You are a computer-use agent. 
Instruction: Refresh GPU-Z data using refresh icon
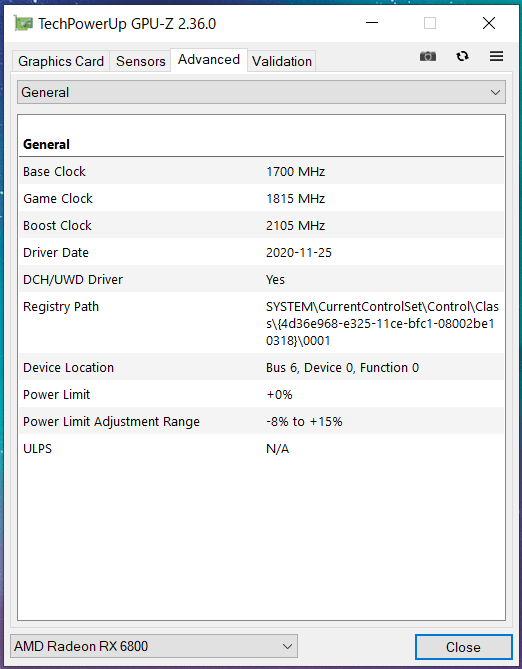462,56
